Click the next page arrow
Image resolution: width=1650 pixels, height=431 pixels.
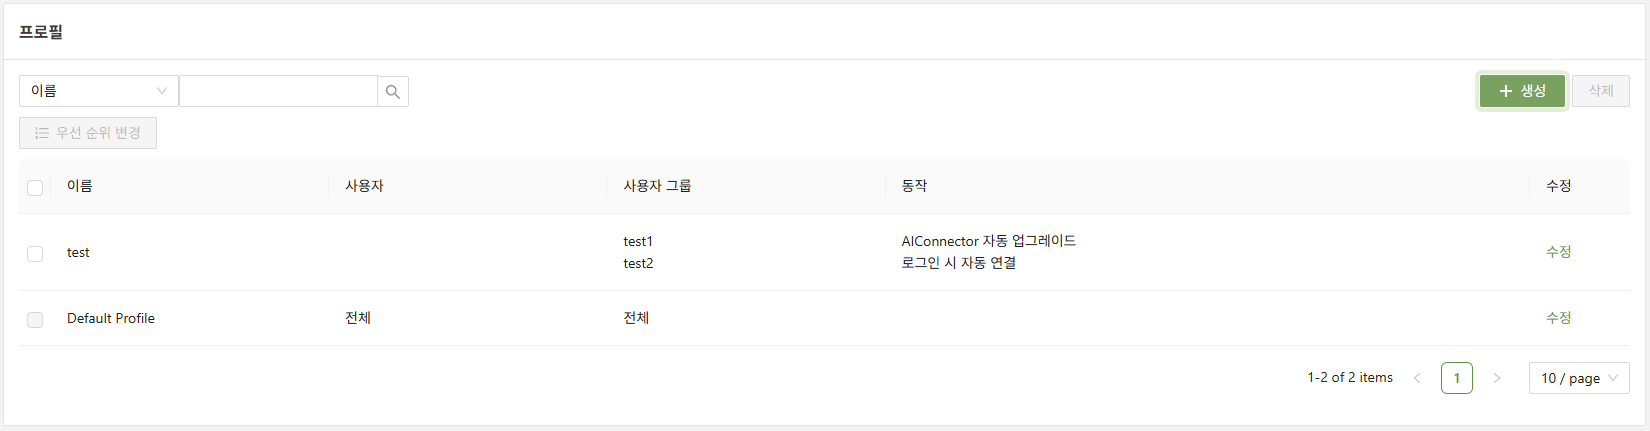point(1496,378)
